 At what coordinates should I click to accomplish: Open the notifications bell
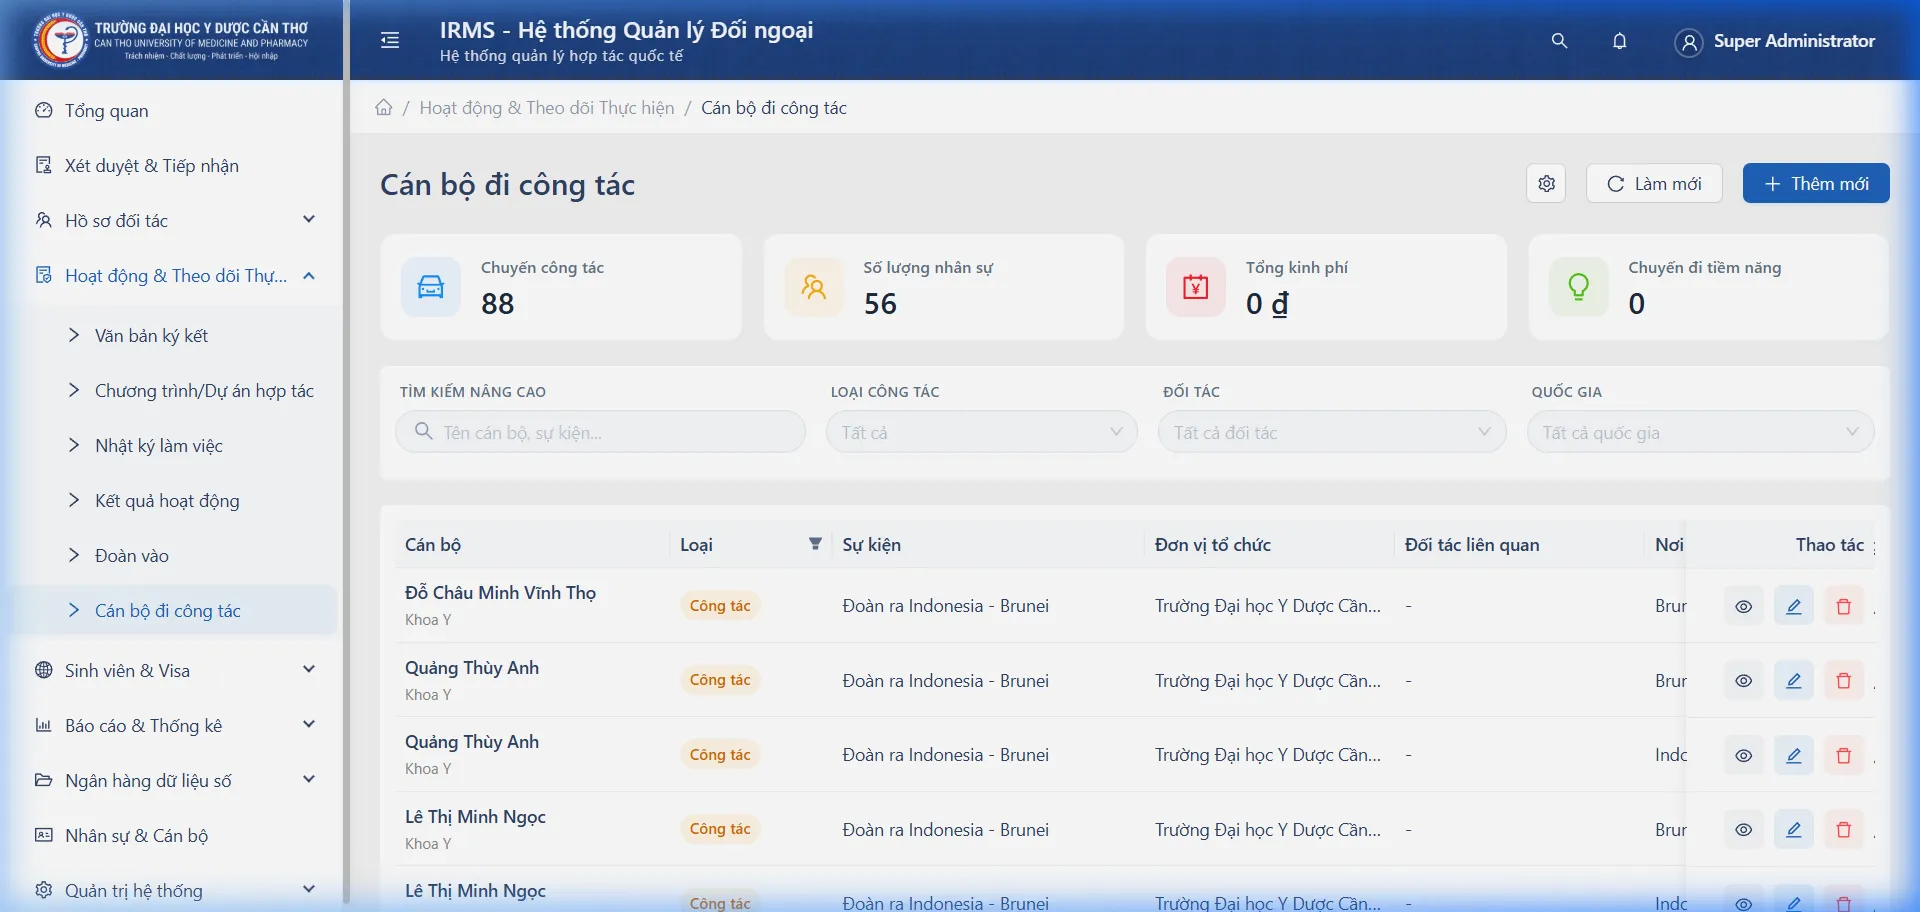coord(1619,41)
